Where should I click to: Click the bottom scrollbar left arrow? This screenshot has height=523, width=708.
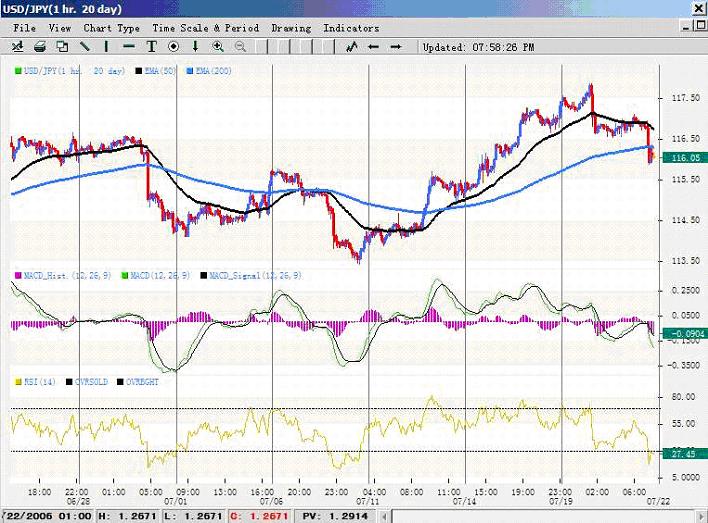(384, 516)
